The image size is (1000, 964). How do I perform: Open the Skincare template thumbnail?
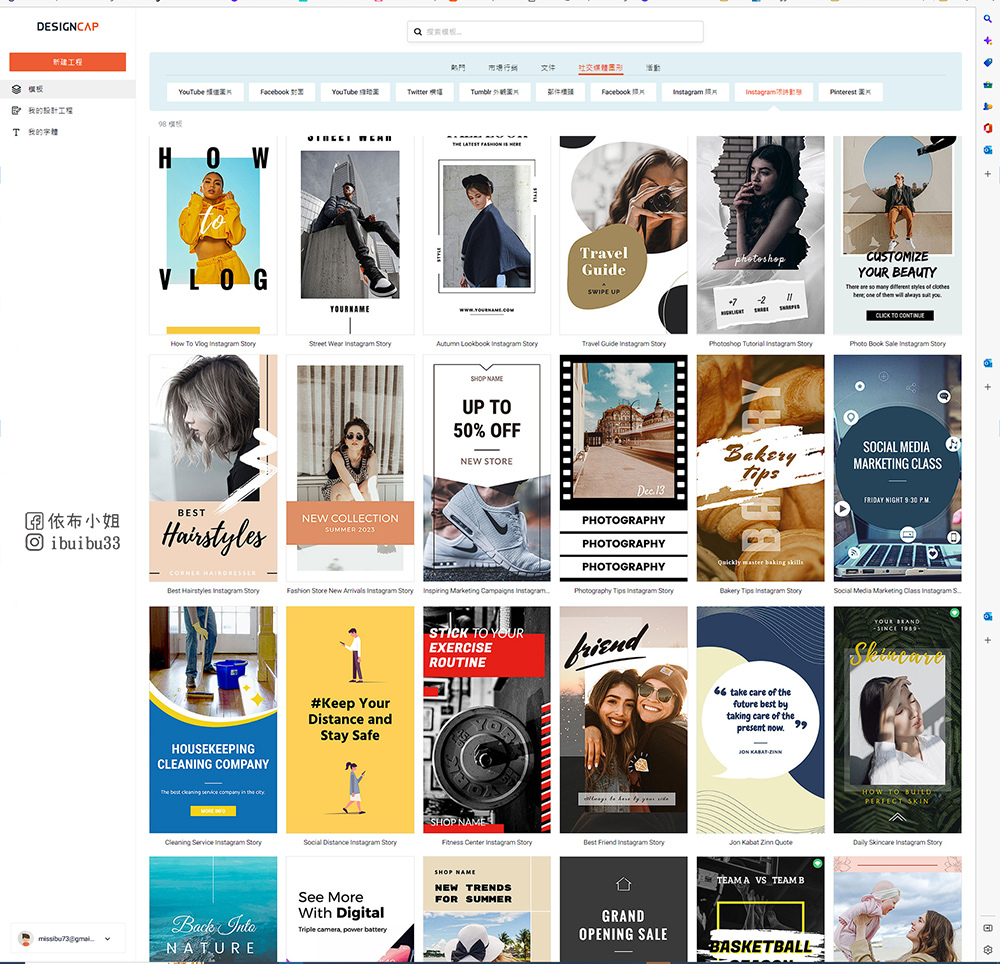pos(897,720)
